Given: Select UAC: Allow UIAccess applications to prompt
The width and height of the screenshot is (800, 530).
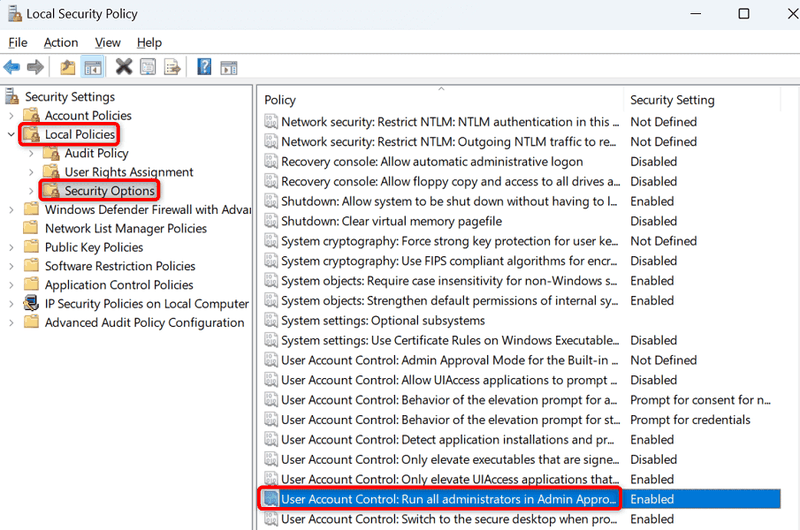Looking at the screenshot, I should [449, 380].
